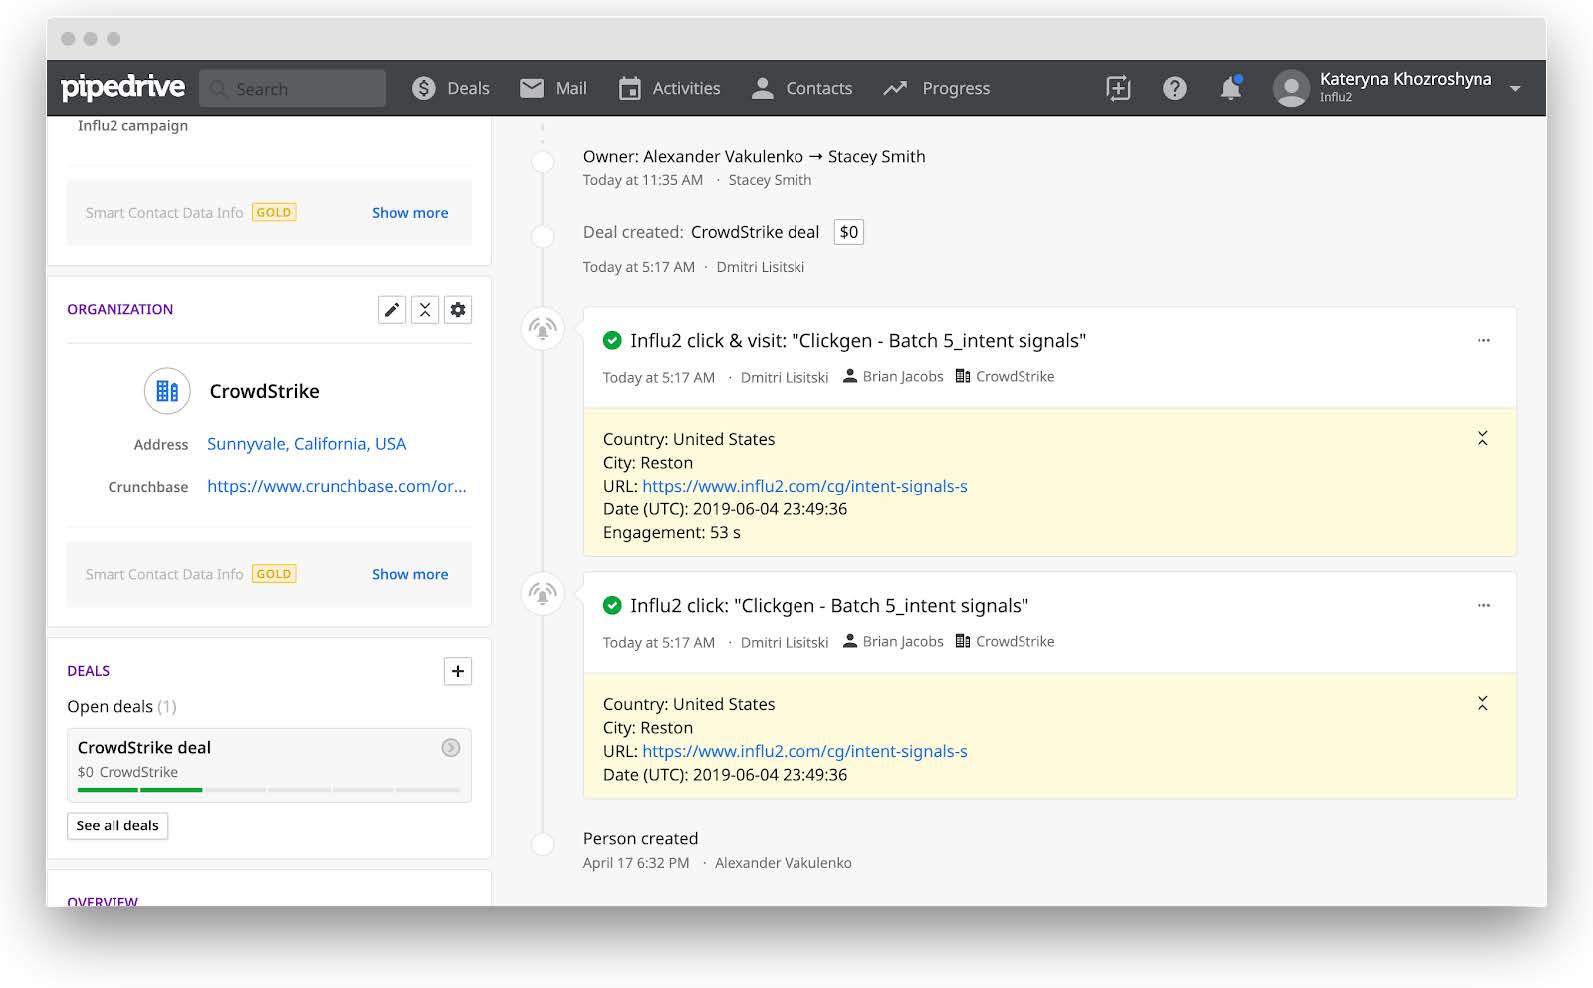Open more options for Influ2 click & visit
This screenshot has height=988, width=1593.
point(1484,341)
